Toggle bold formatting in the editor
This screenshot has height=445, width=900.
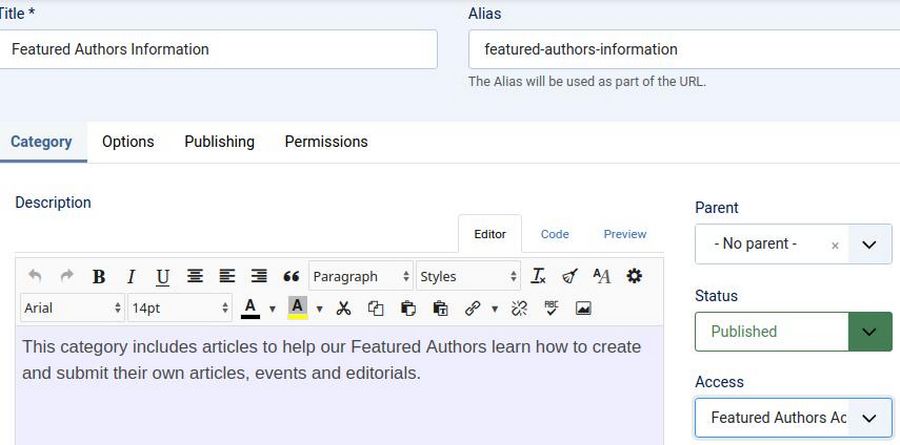tap(99, 277)
